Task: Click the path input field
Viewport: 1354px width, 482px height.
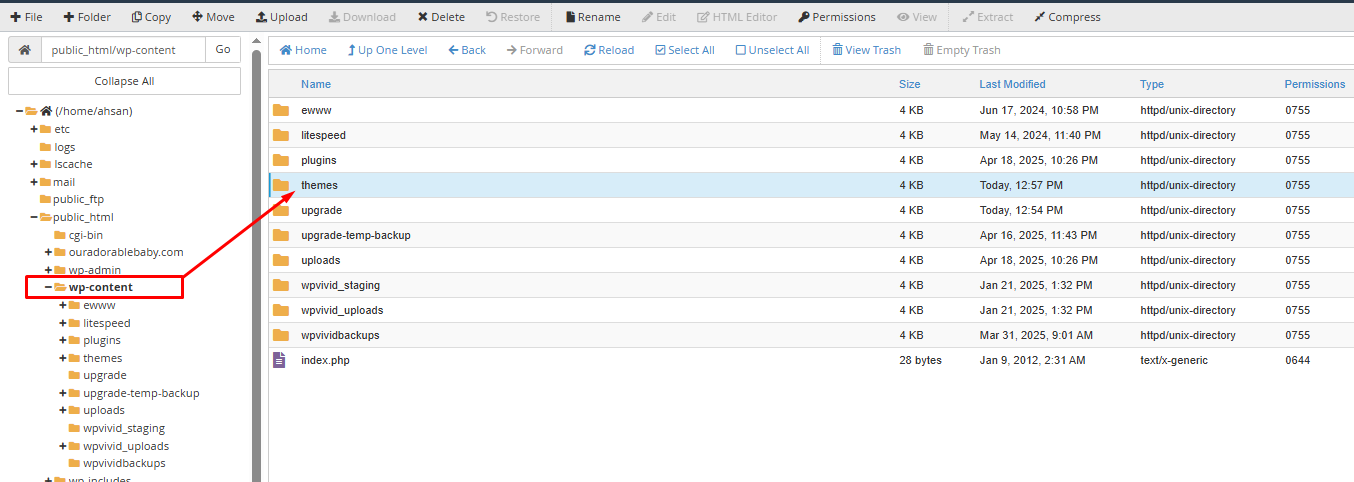Action: click(123, 50)
